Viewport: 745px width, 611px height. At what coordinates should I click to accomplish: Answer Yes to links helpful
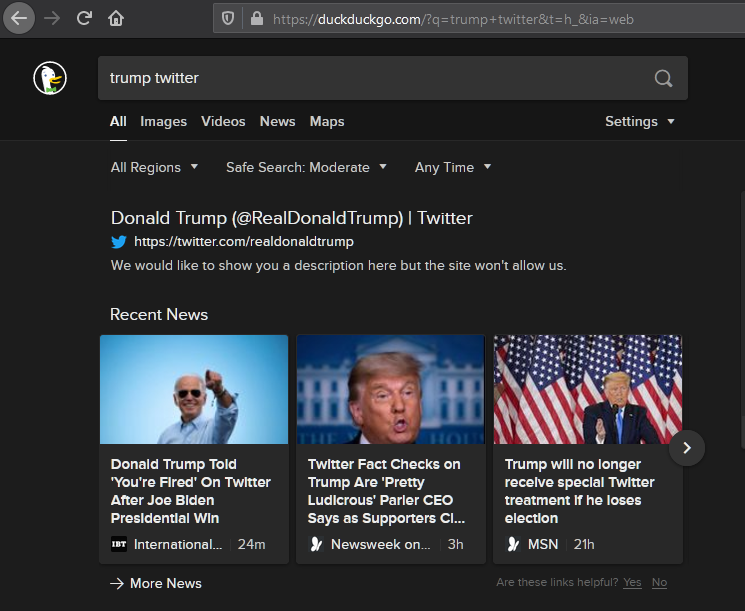tap(632, 582)
